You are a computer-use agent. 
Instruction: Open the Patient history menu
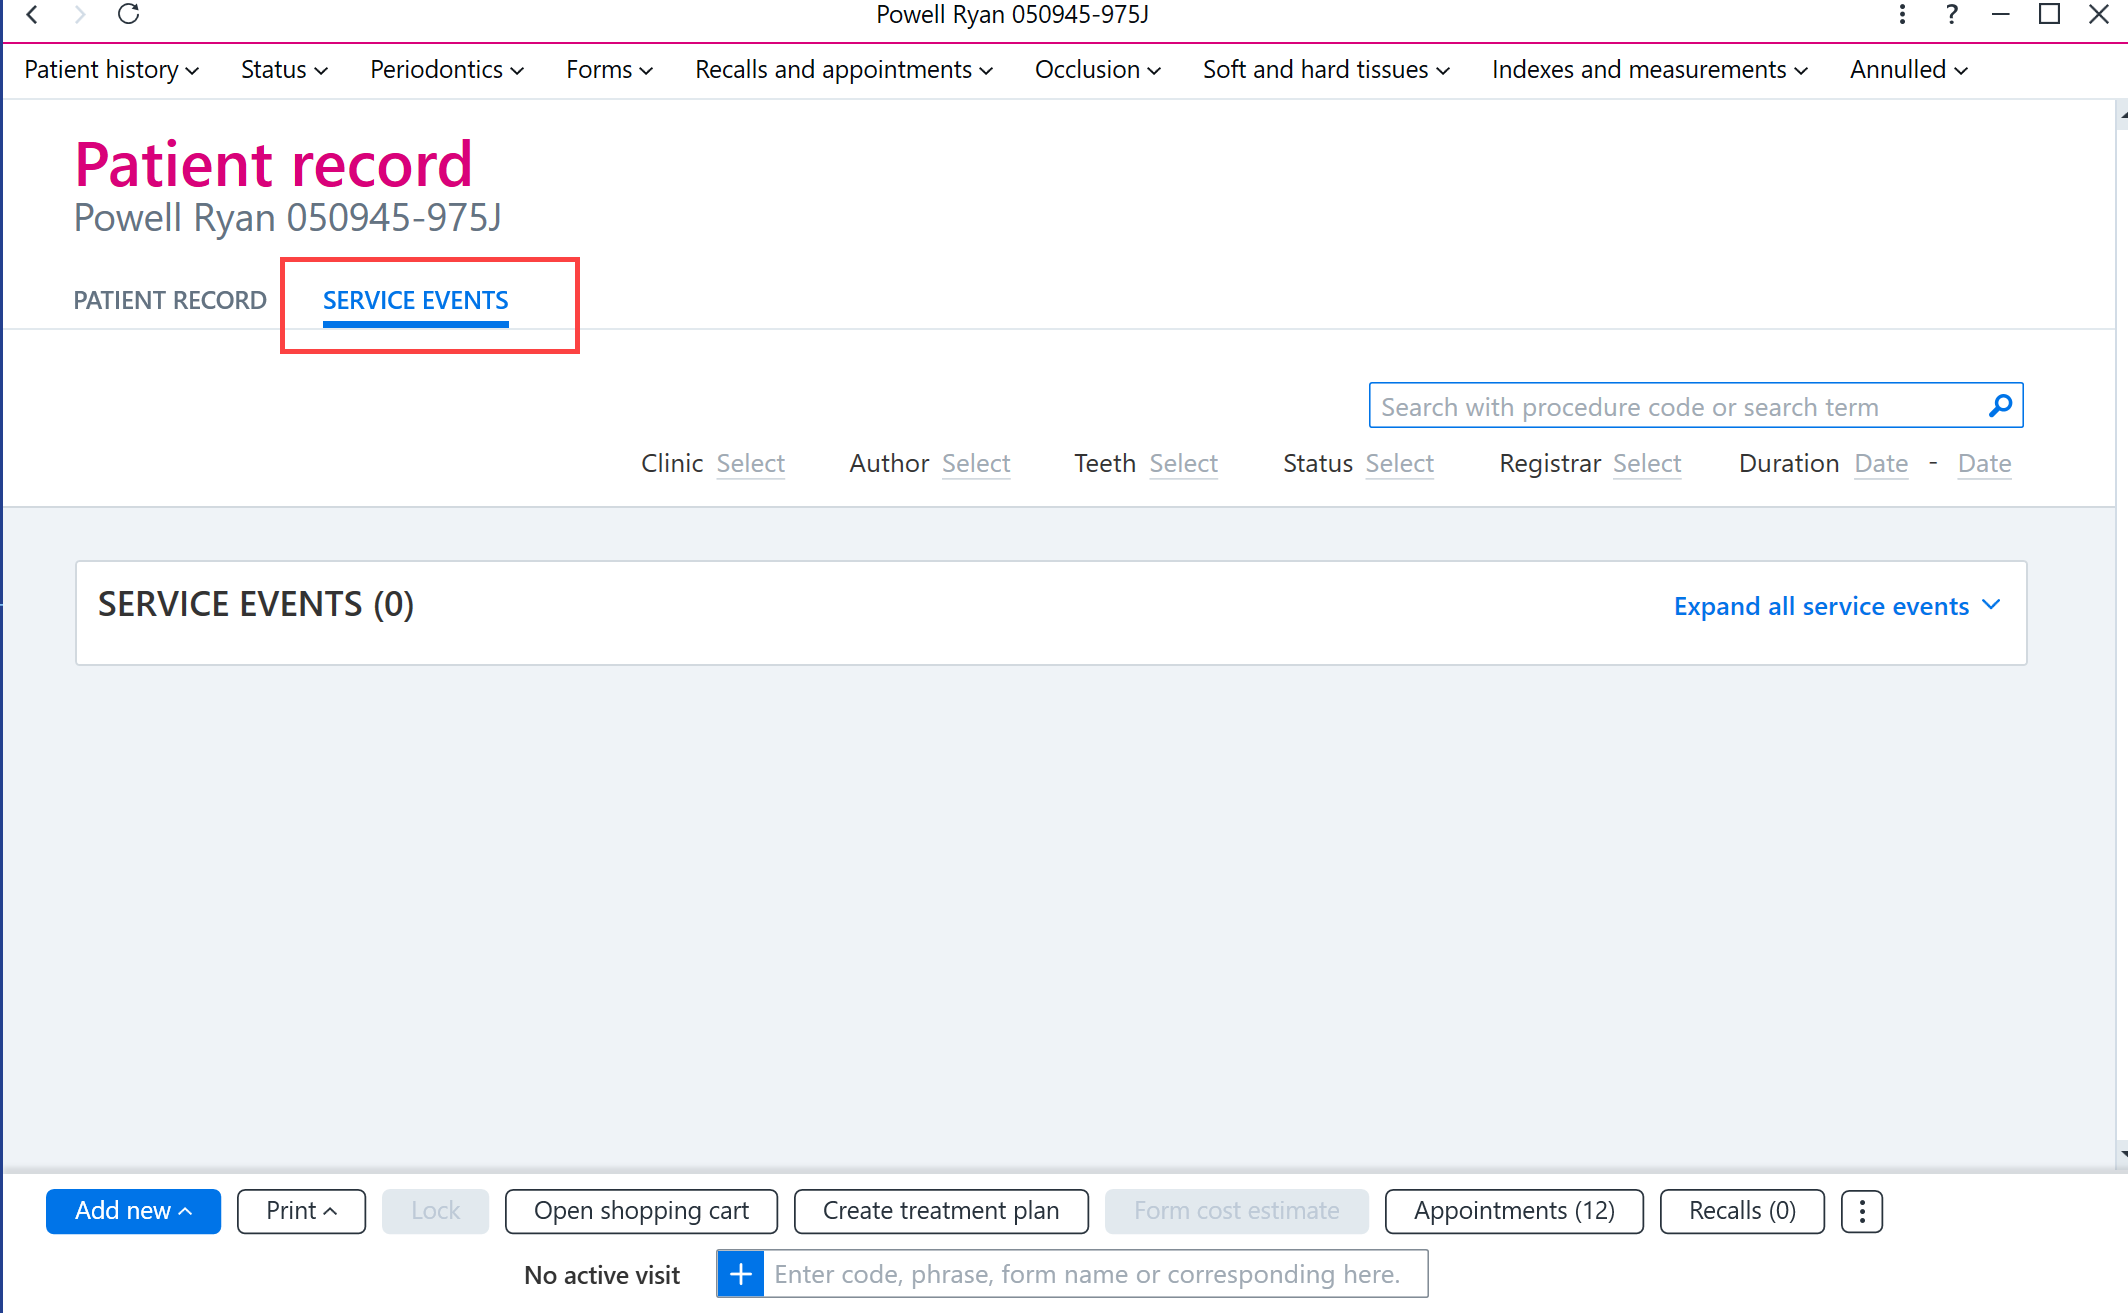pyautogui.click(x=112, y=70)
